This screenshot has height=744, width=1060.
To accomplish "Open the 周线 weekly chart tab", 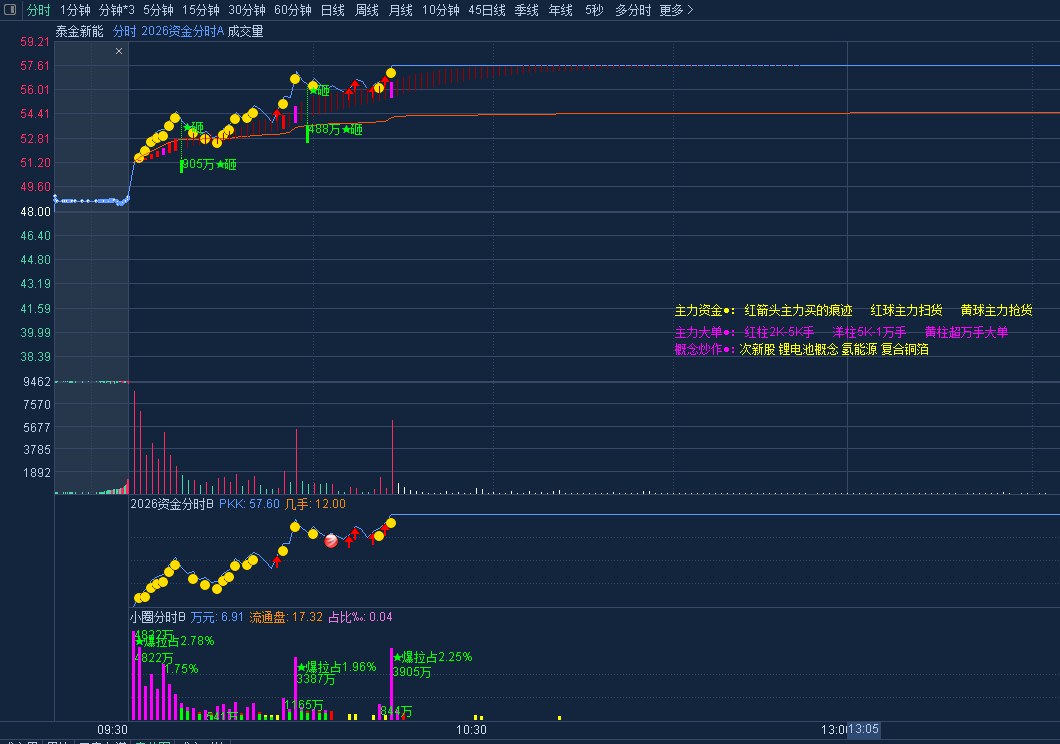I will pyautogui.click(x=366, y=10).
